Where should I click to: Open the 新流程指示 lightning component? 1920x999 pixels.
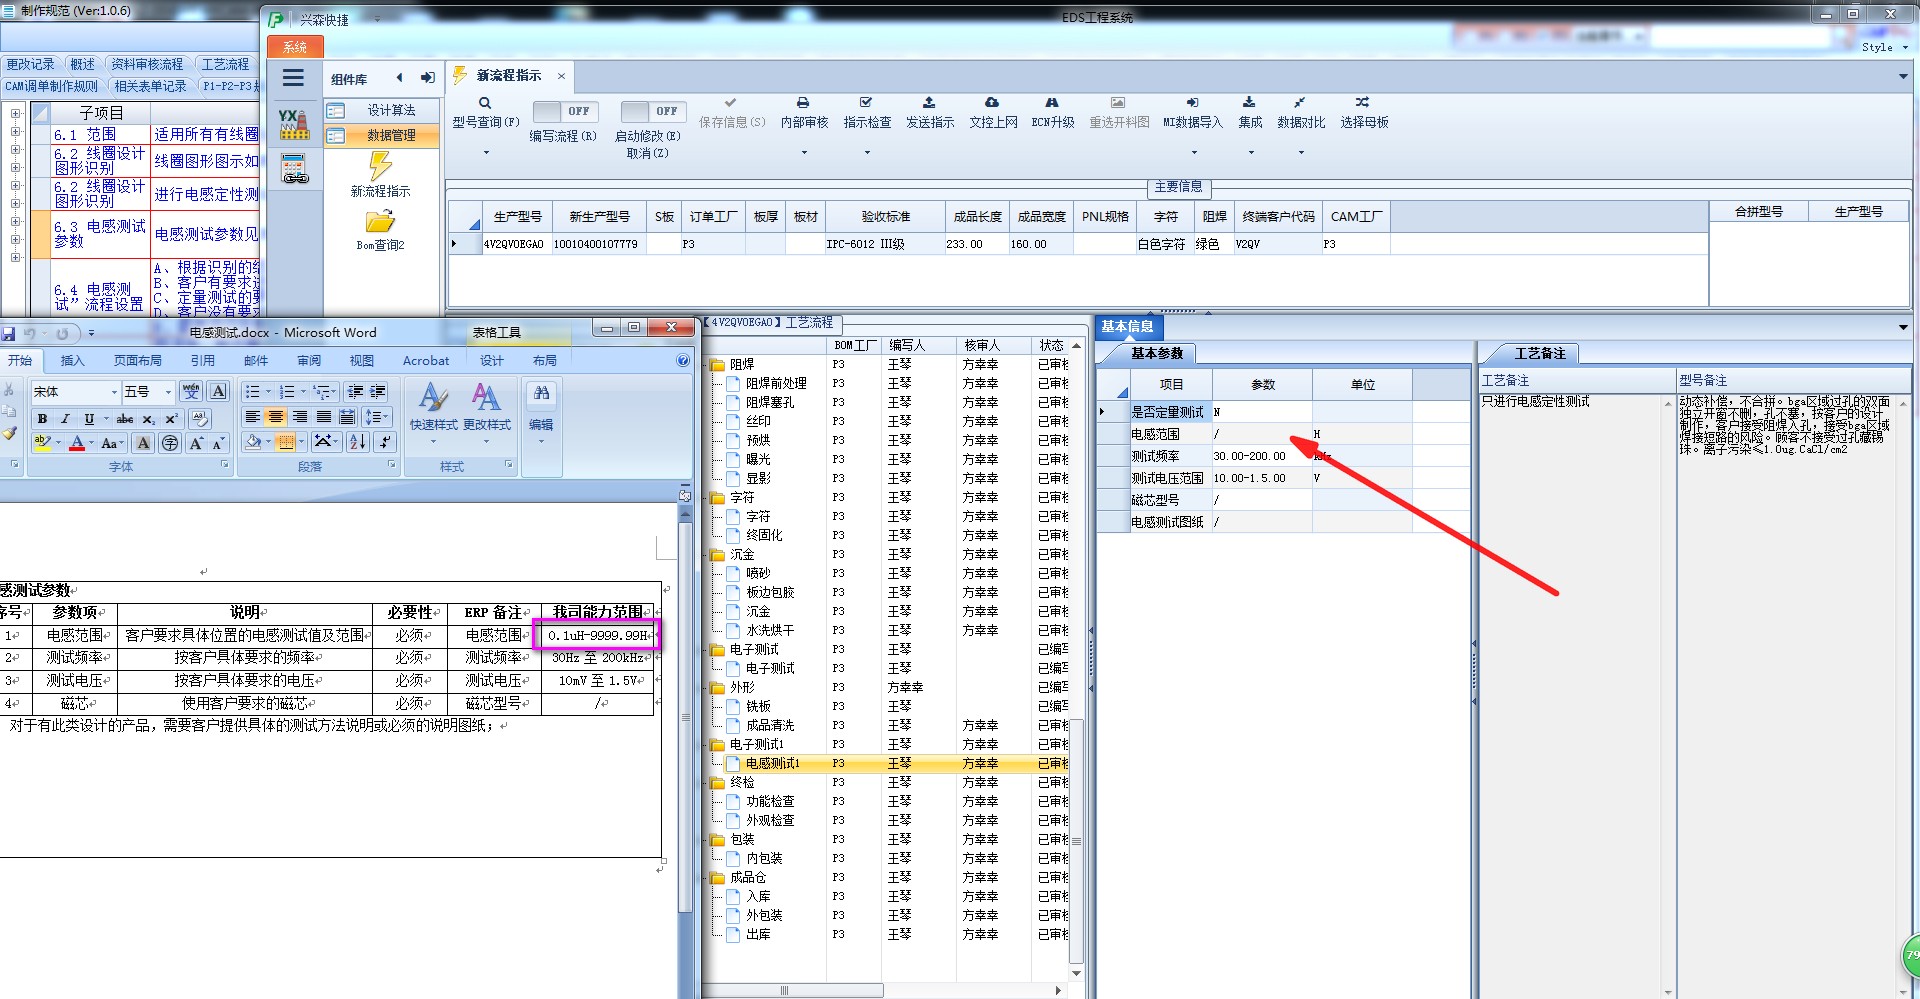click(380, 166)
